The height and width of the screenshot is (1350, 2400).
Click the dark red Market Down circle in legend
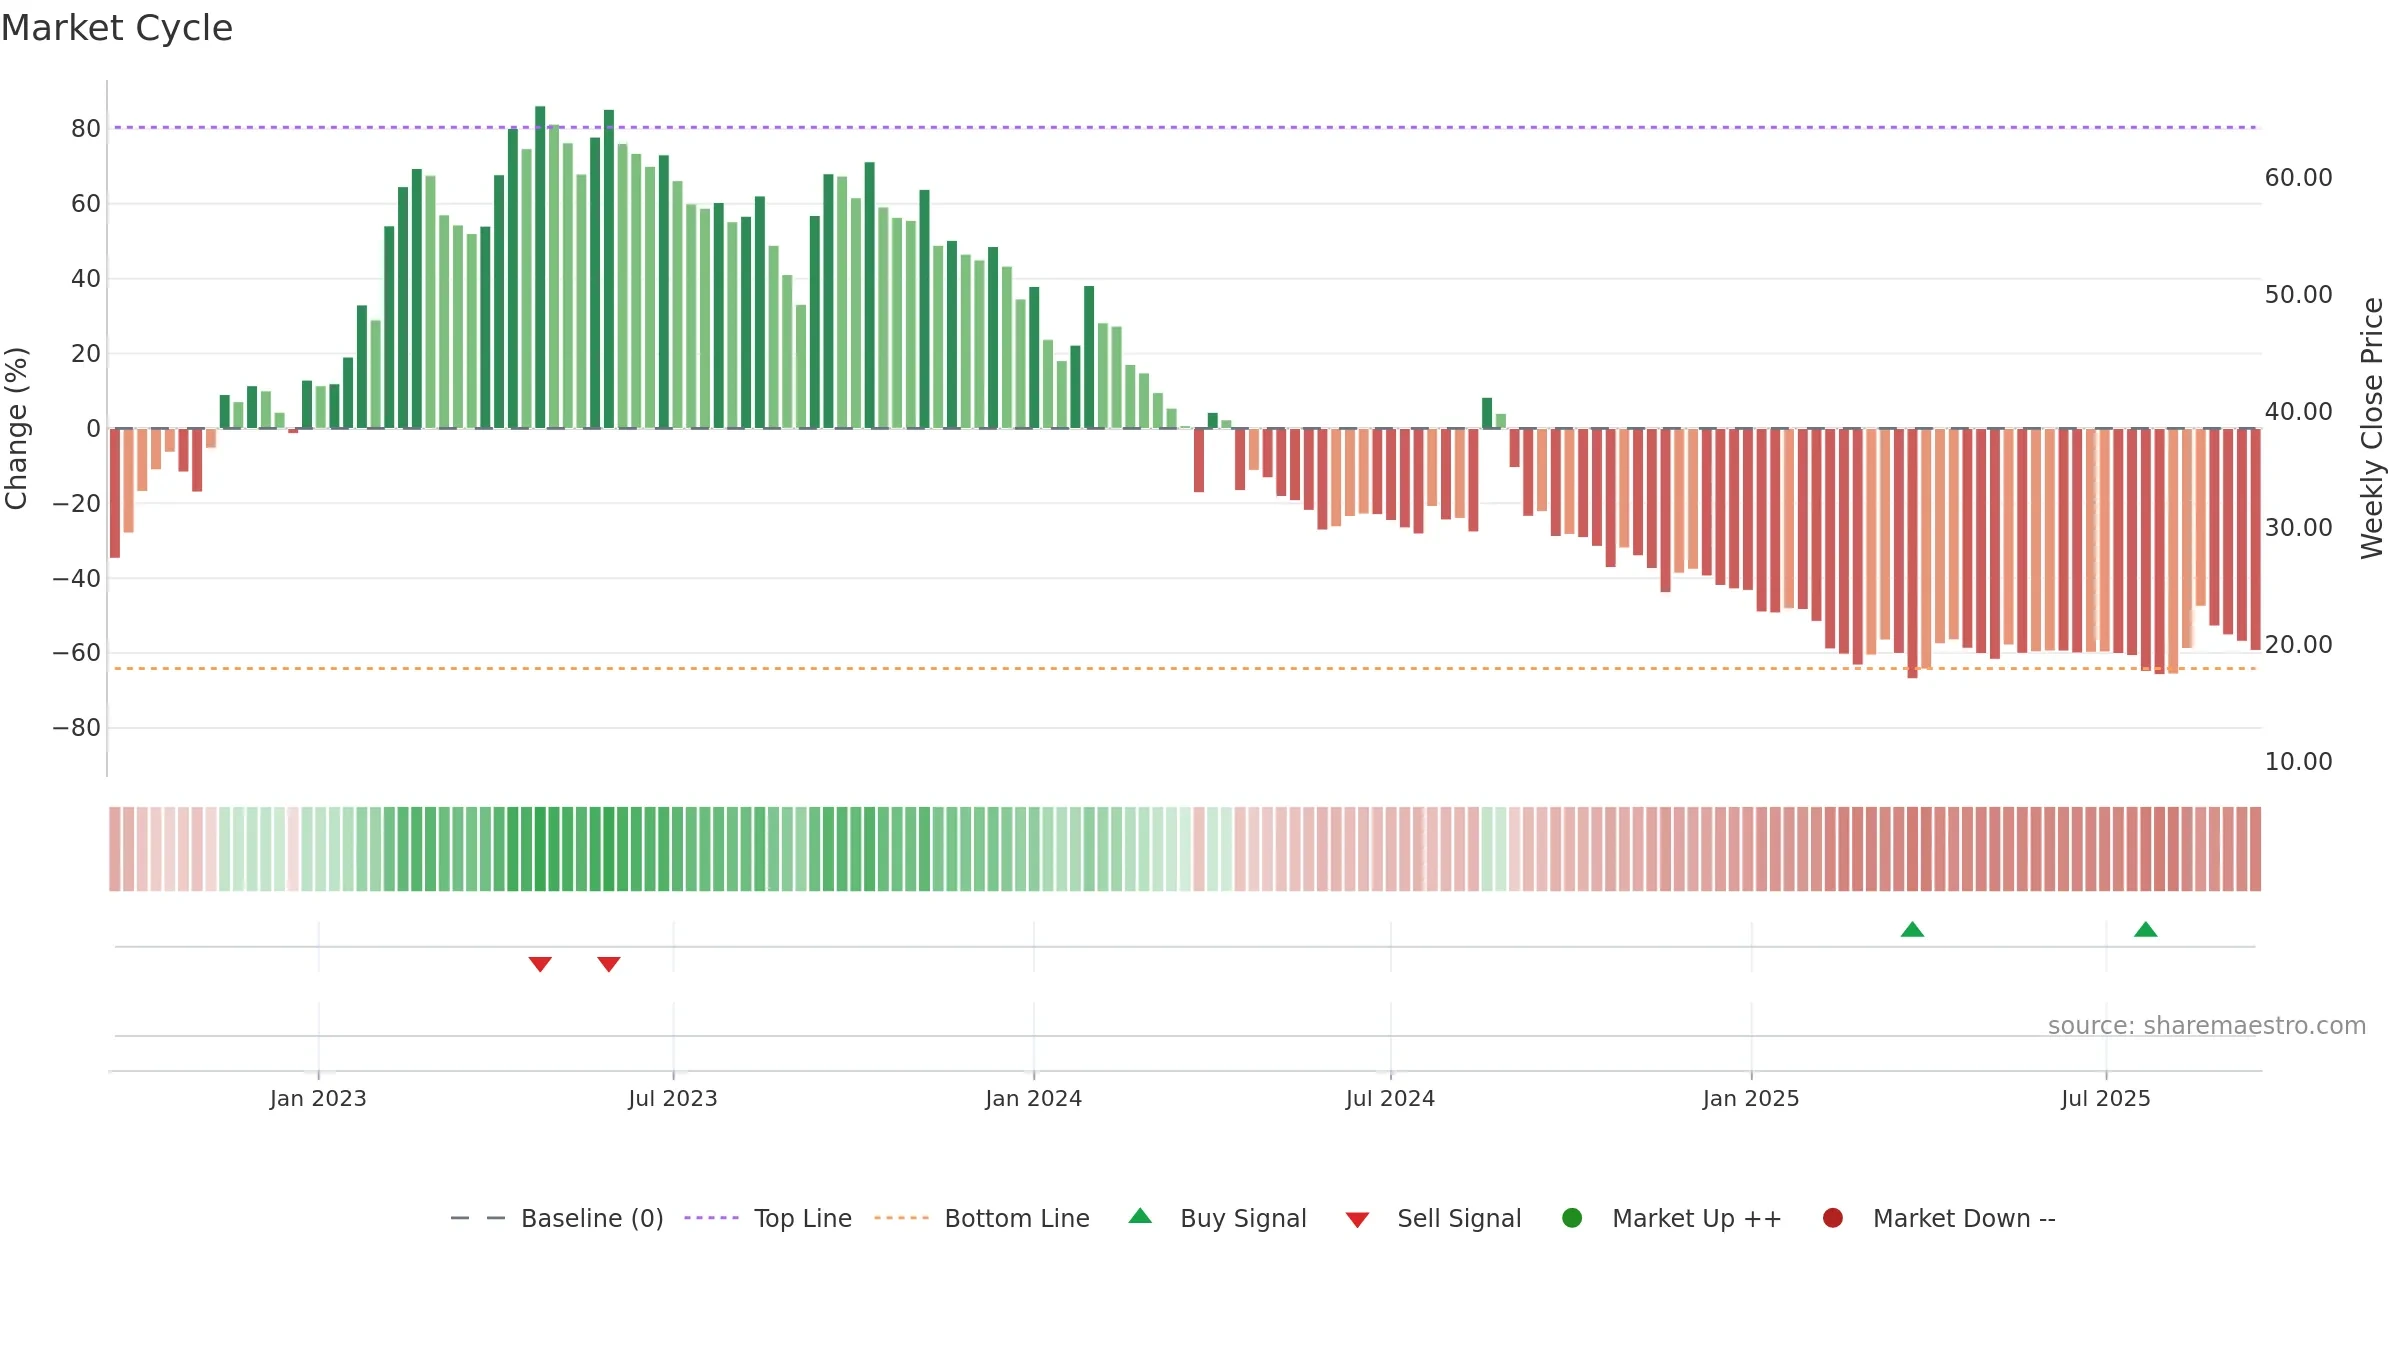pyautogui.click(x=1833, y=1218)
